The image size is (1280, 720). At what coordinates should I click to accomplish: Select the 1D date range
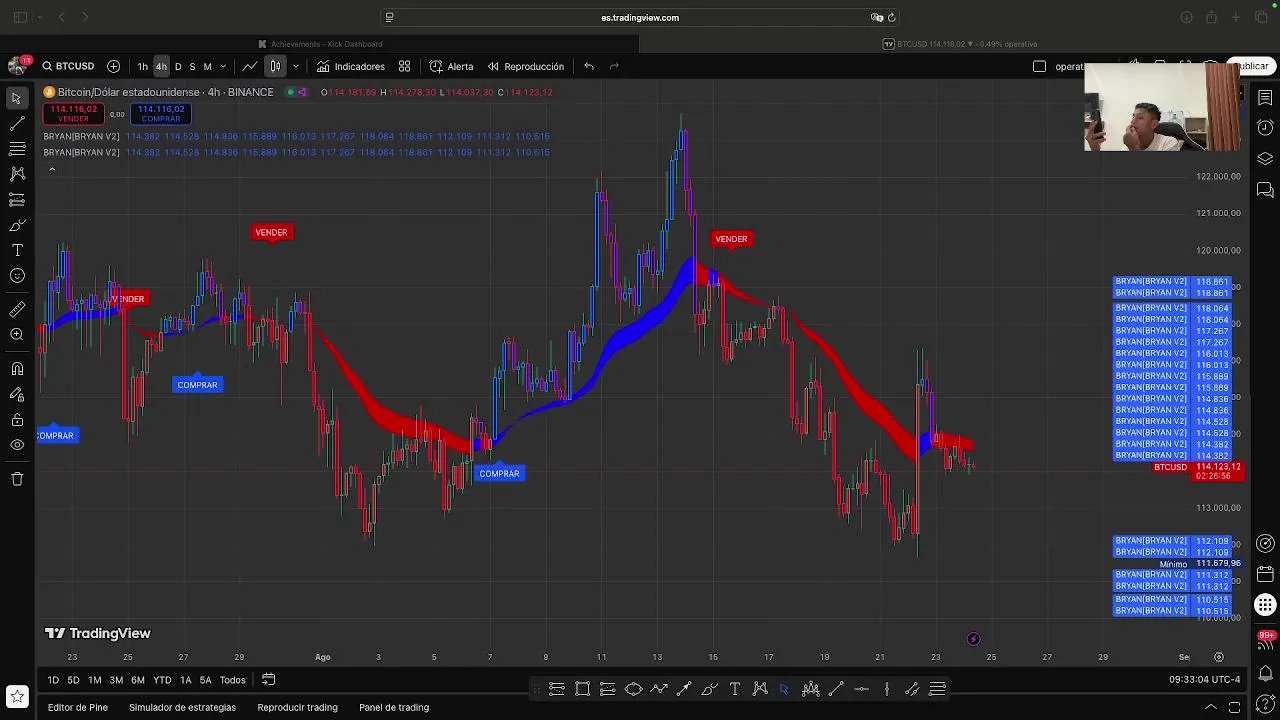53,680
